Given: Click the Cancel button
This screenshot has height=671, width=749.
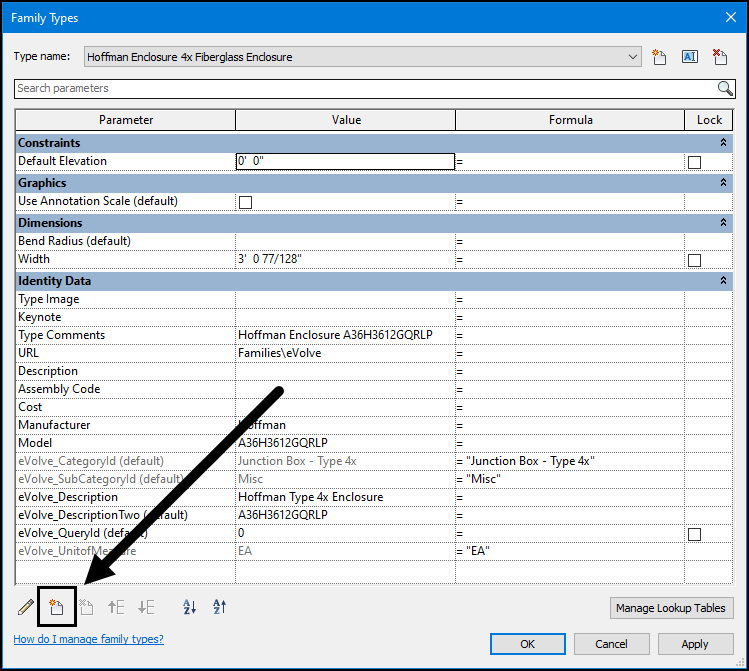Looking at the screenshot, I should pos(611,644).
